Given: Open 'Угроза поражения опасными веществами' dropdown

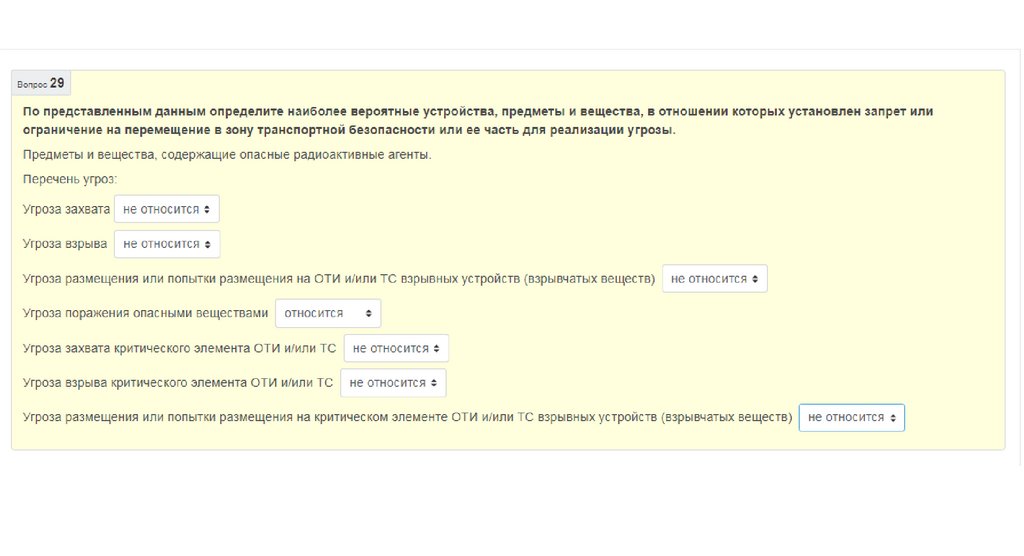Looking at the screenshot, I should [x=327, y=313].
